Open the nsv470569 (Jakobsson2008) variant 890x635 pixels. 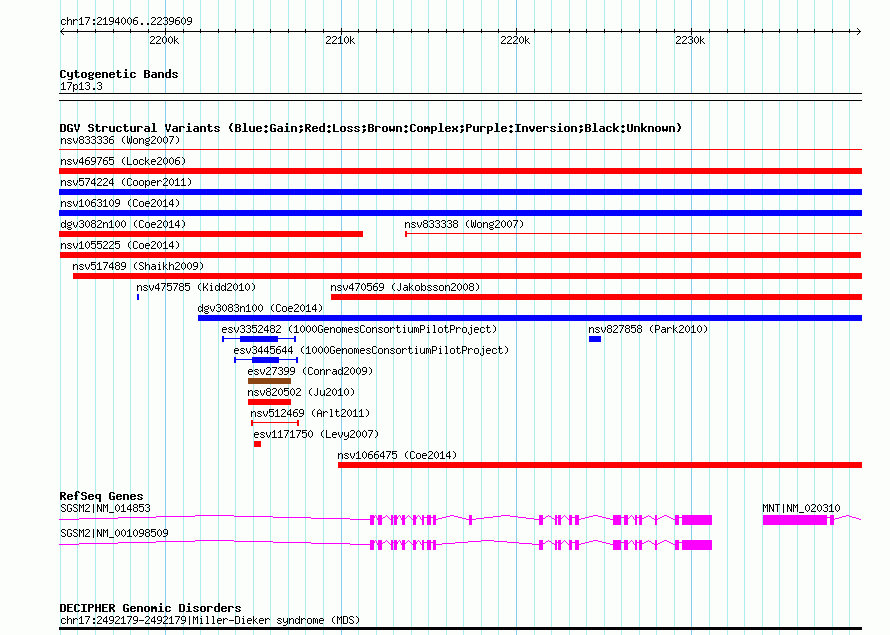[x=405, y=287]
